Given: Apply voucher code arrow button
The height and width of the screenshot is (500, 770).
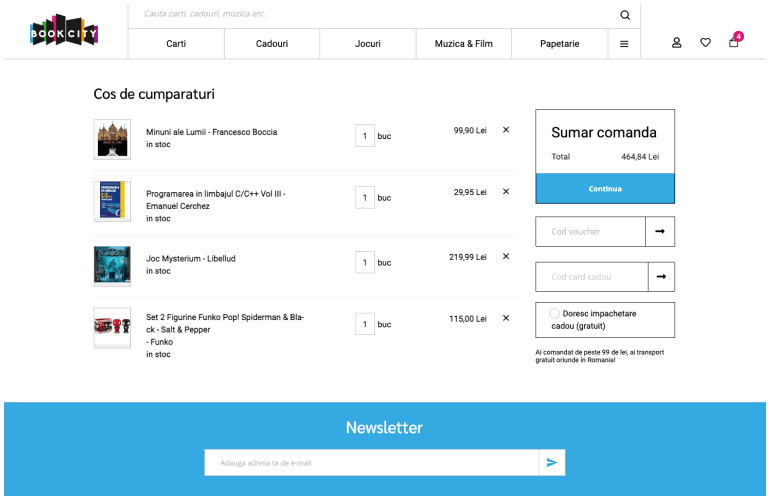Looking at the screenshot, I should pyautogui.click(x=660, y=232).
